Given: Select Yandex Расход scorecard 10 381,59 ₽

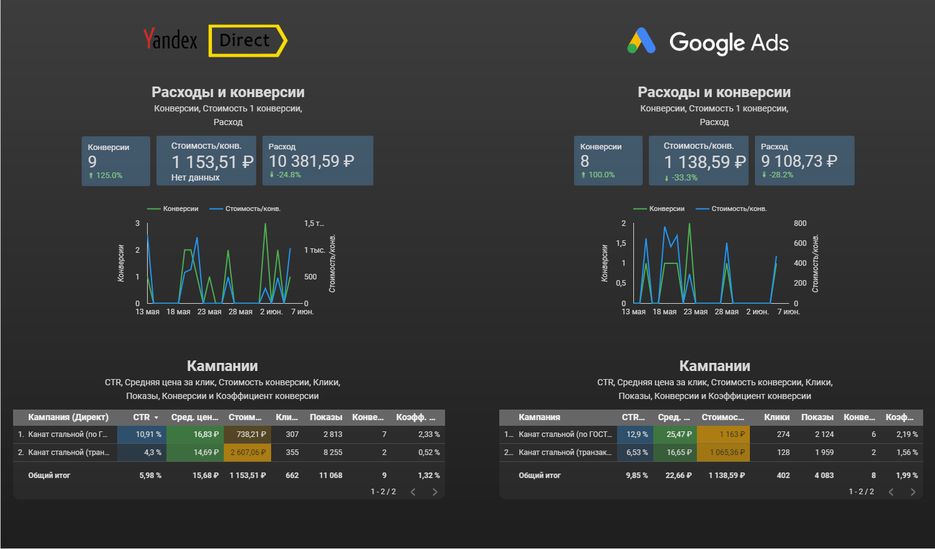Looking at the screenshot, I should click(318, 160).
